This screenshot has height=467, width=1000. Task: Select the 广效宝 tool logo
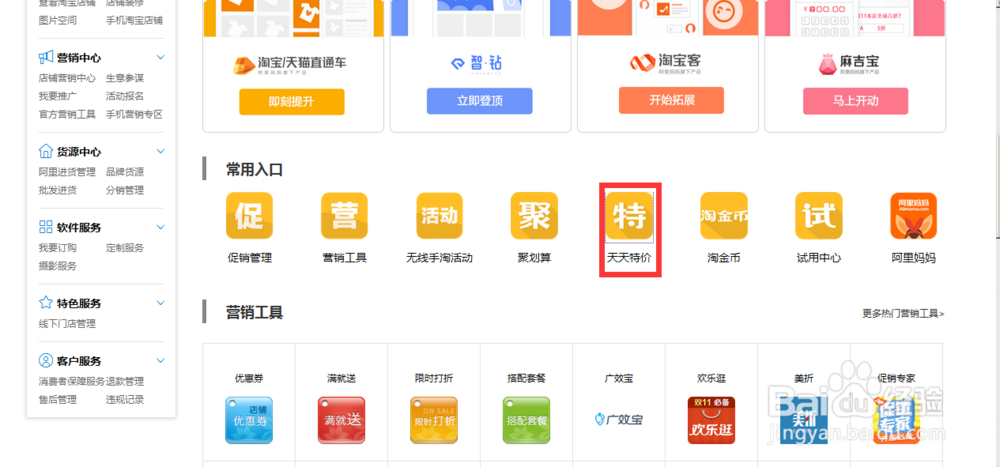[619, 419]
